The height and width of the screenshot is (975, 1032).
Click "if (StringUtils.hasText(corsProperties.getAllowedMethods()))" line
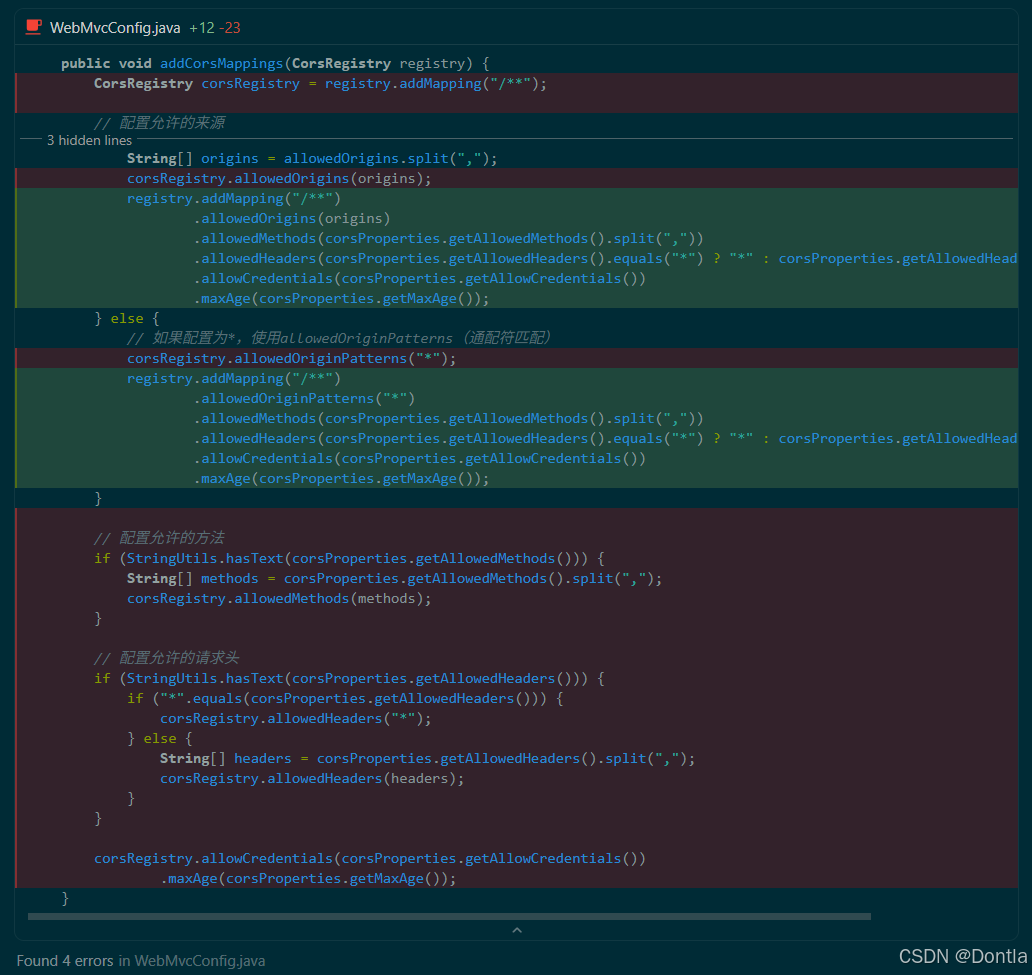(x=349, y=558)
